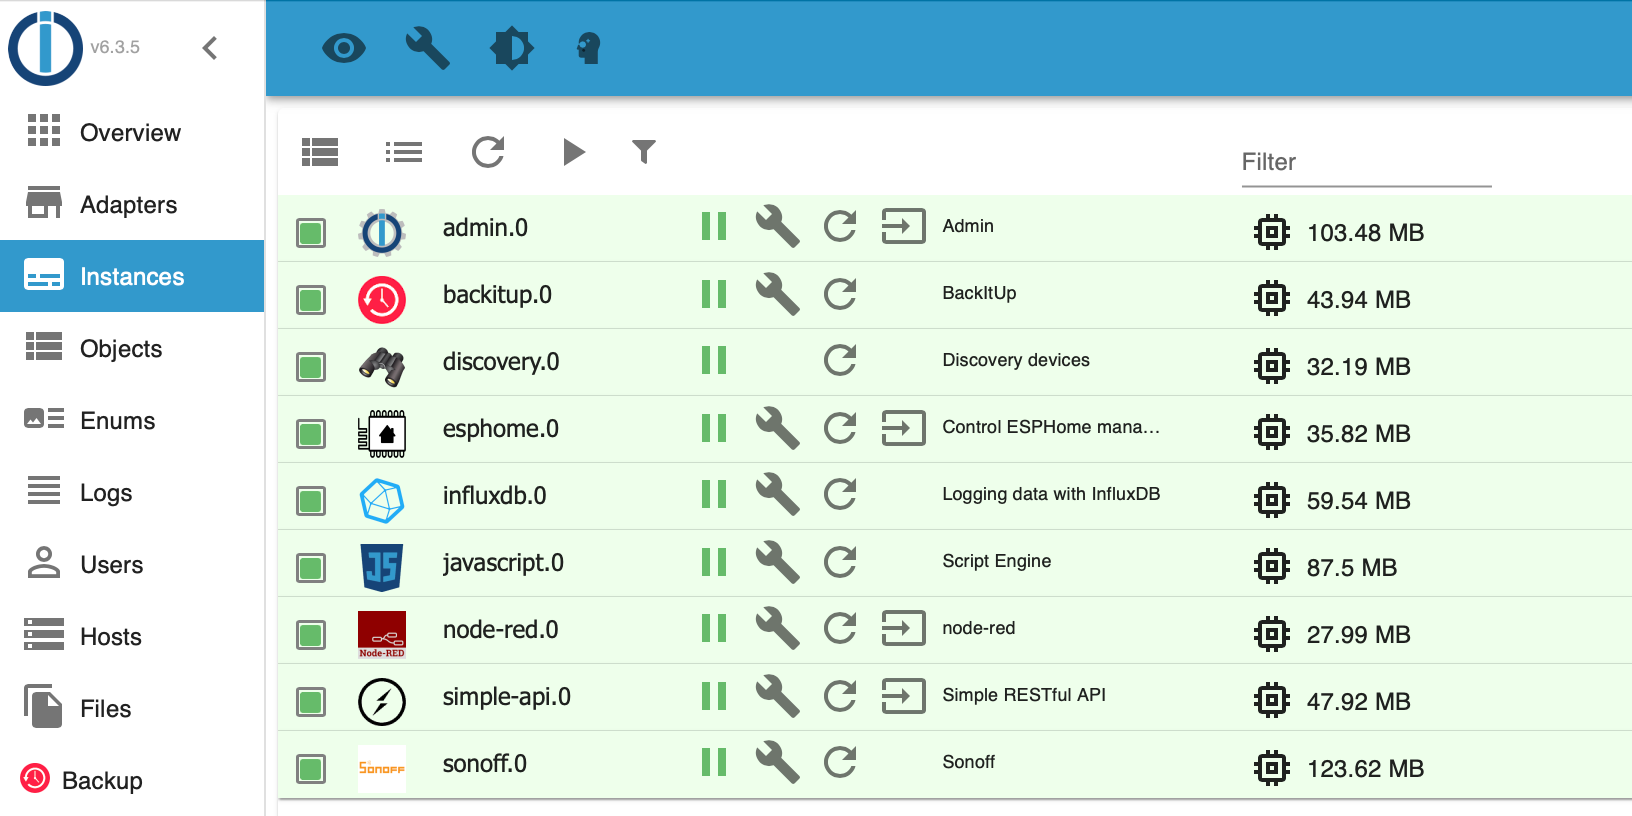Open esphome.0 configuration wrench
This screenshot has height=816, width=1632.
777,428
